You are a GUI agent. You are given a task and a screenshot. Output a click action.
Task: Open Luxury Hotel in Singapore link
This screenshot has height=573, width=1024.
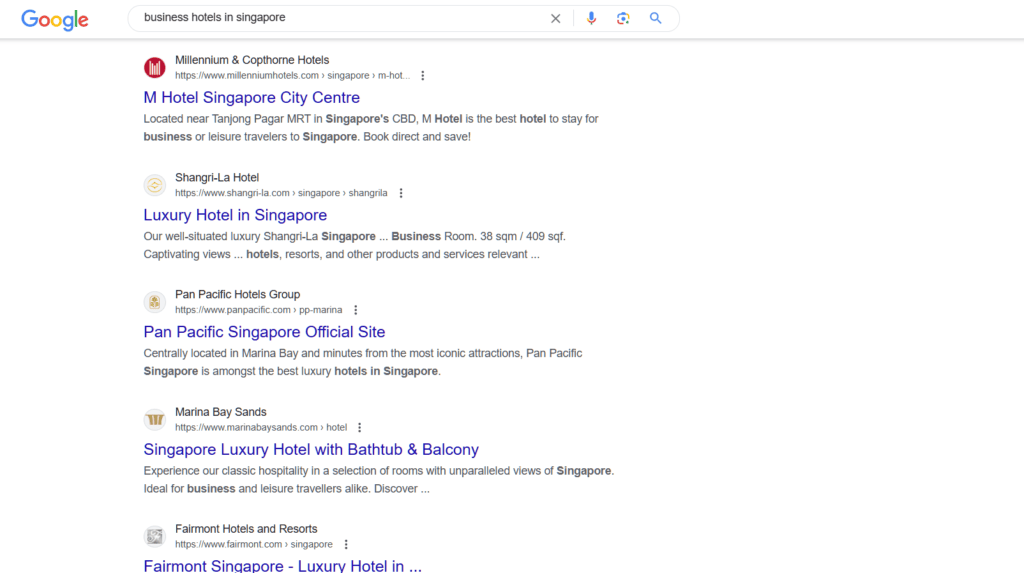click(235, 215)
